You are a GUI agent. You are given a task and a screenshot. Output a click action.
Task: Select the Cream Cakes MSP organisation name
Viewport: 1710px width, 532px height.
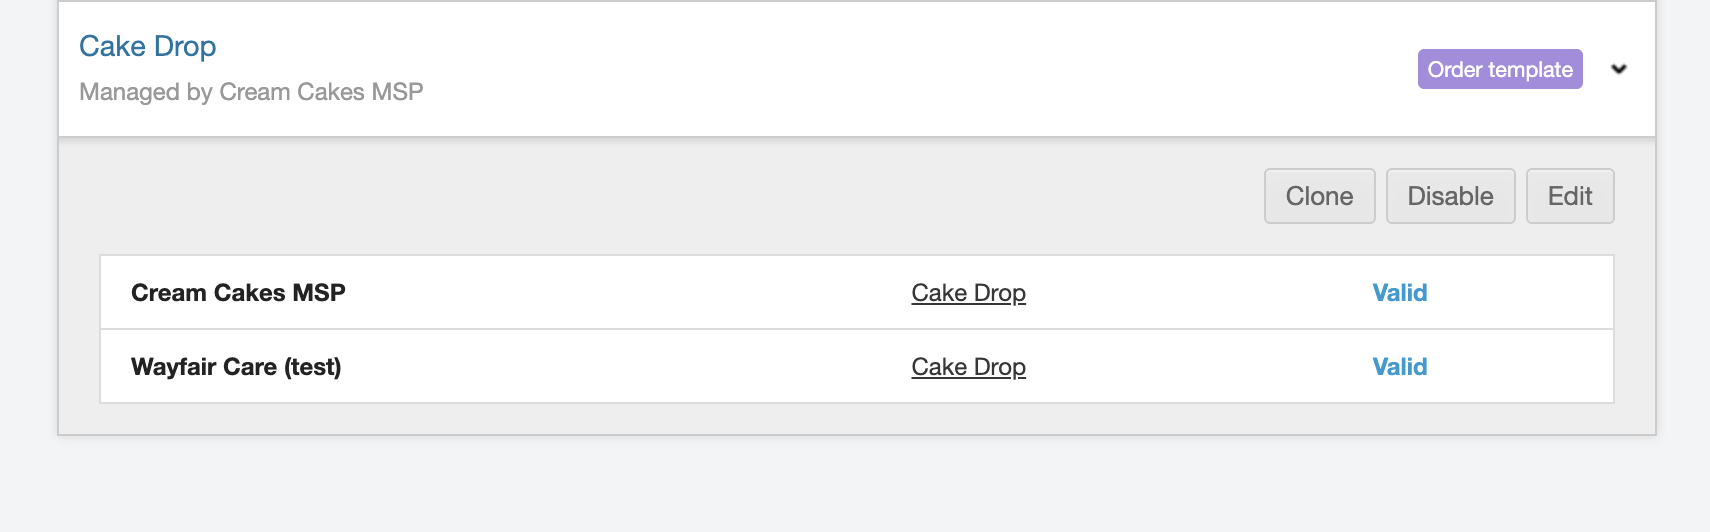click(238, 293)
